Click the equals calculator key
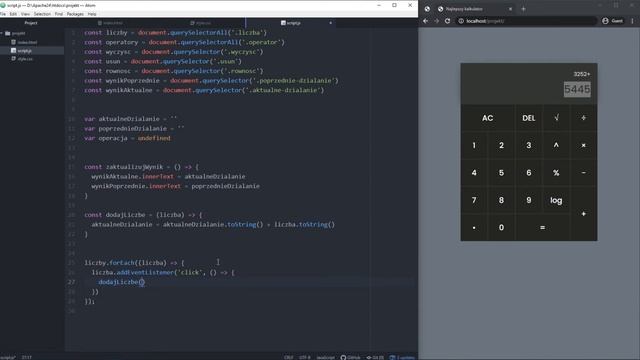The width and height of the screenshot is (640, 360). (542, 227)
